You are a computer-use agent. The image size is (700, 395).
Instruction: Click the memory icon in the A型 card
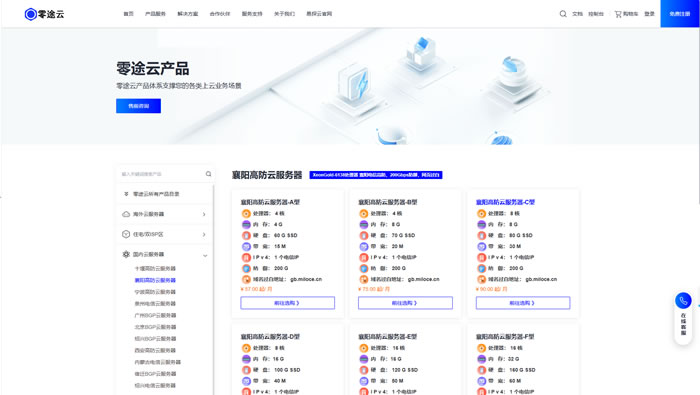(x=246, y=225)
